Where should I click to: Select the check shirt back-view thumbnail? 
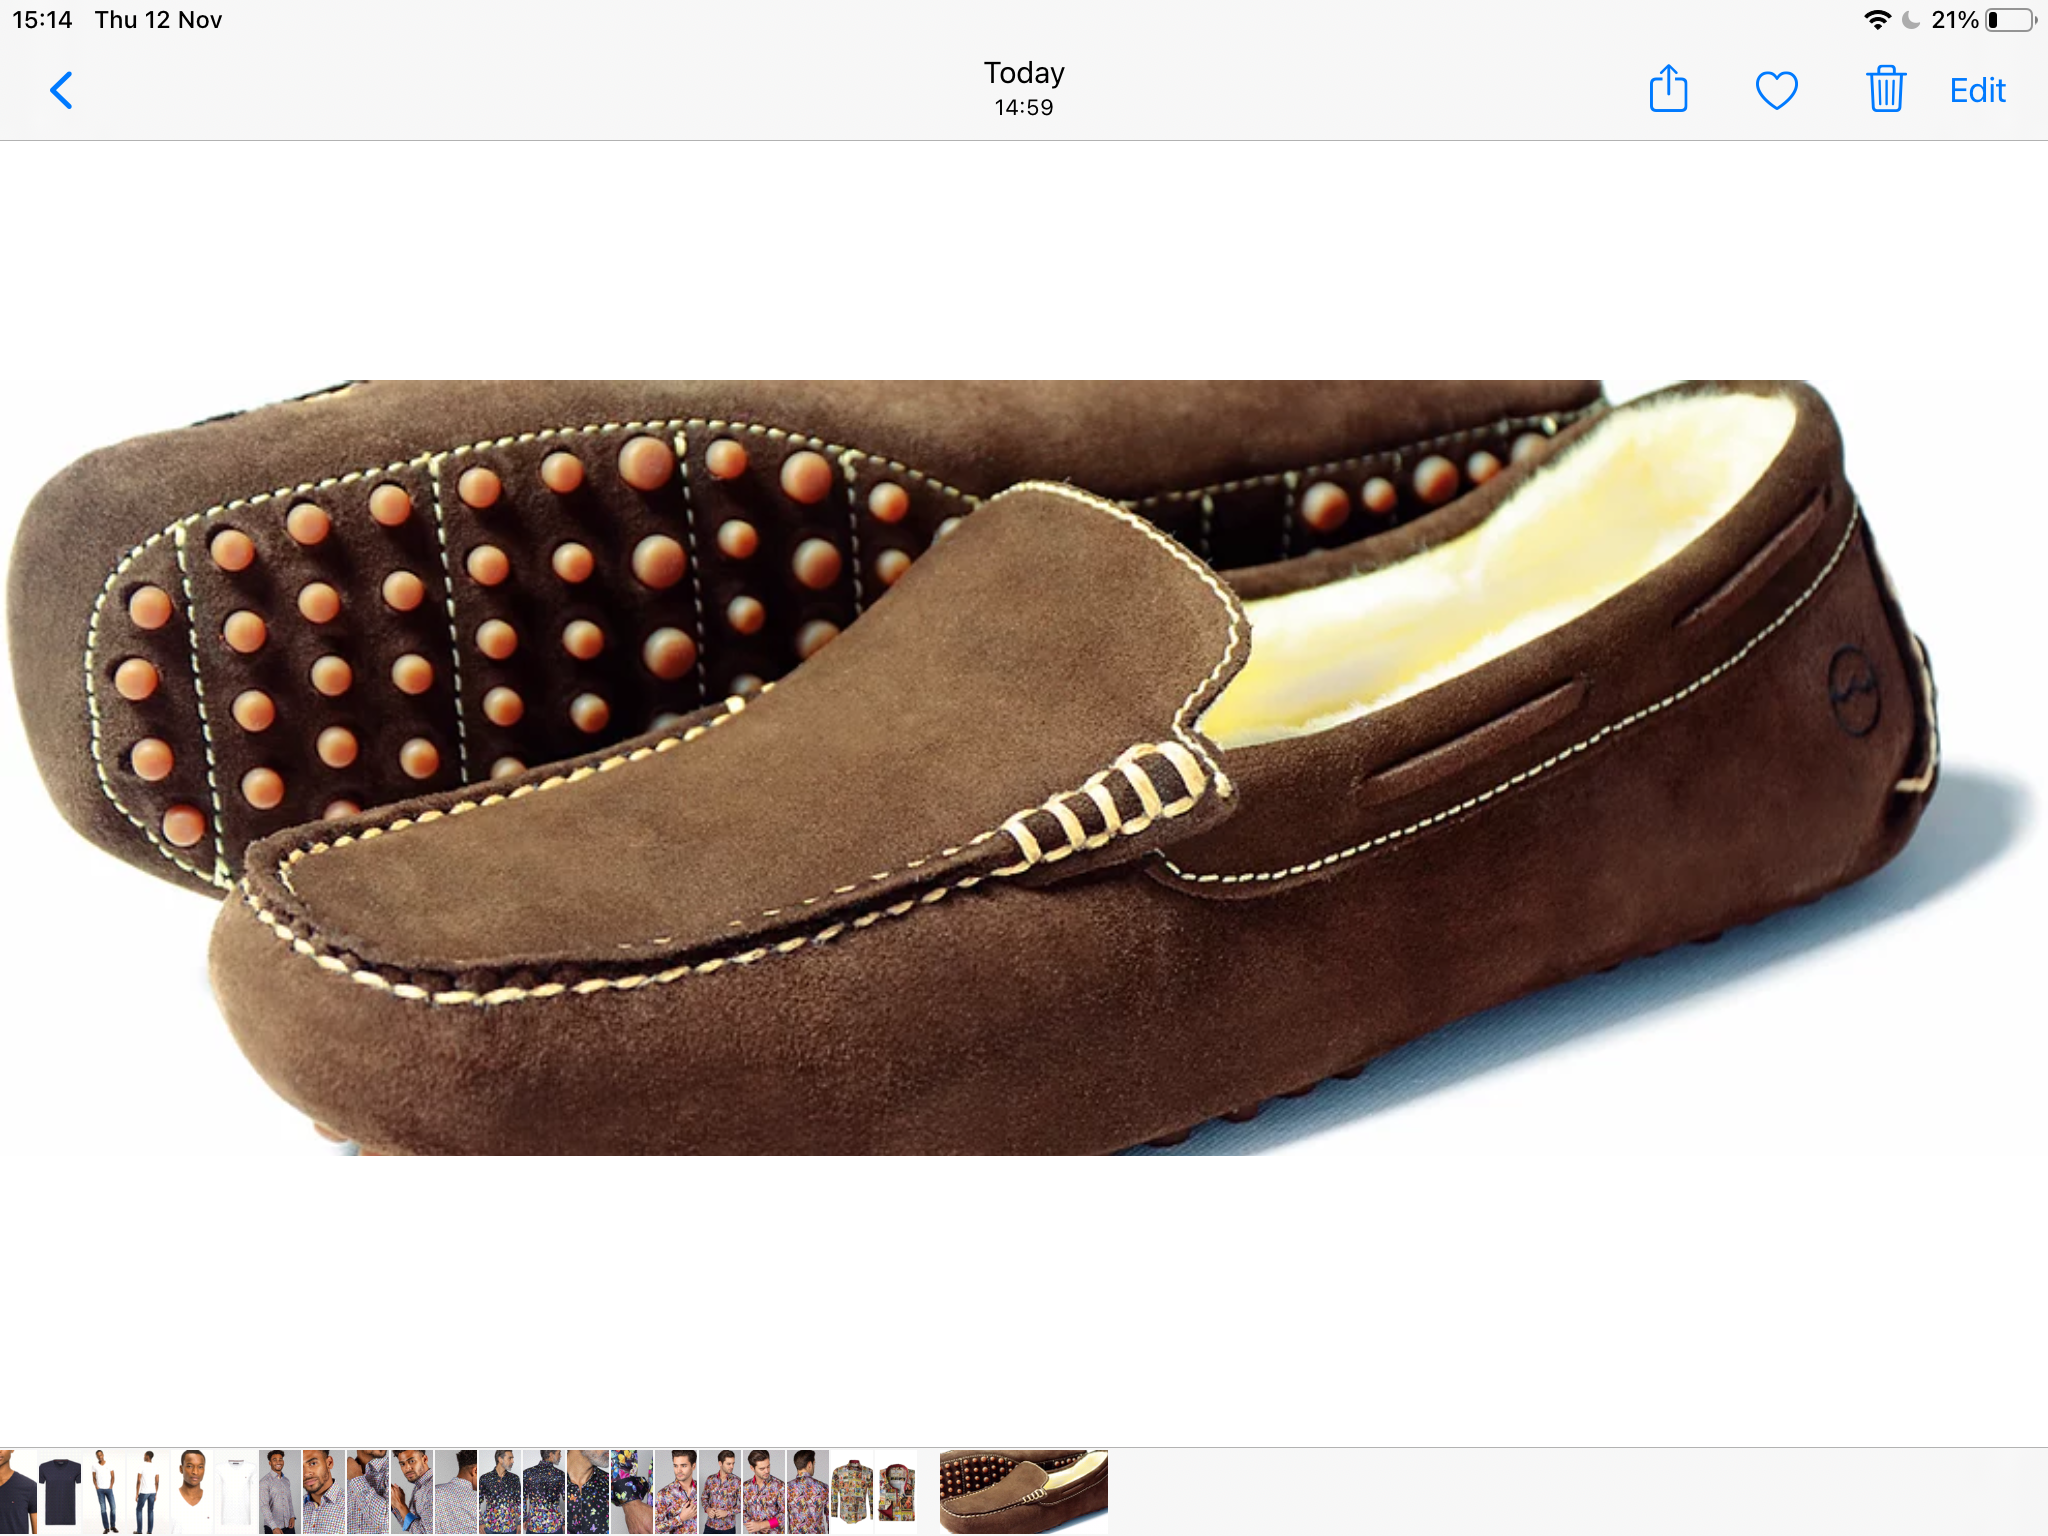click(x=456, y=1492)
